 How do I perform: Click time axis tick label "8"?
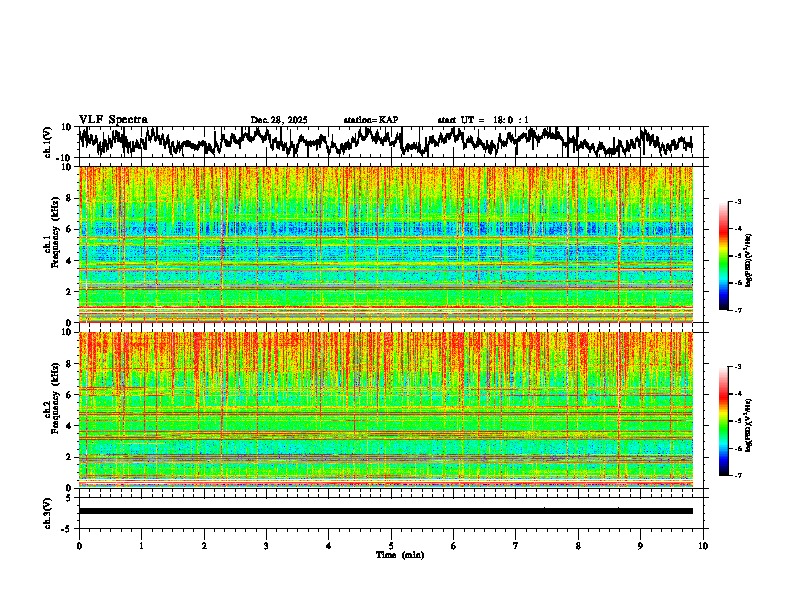(578, 546)
